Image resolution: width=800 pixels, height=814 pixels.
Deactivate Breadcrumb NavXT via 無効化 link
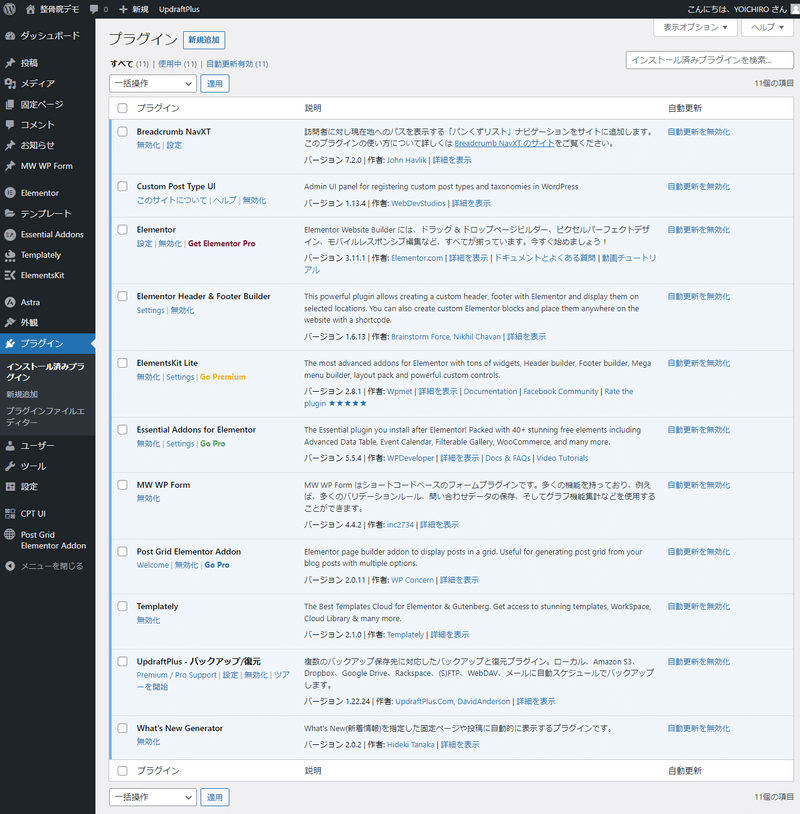tap(148, 145)
